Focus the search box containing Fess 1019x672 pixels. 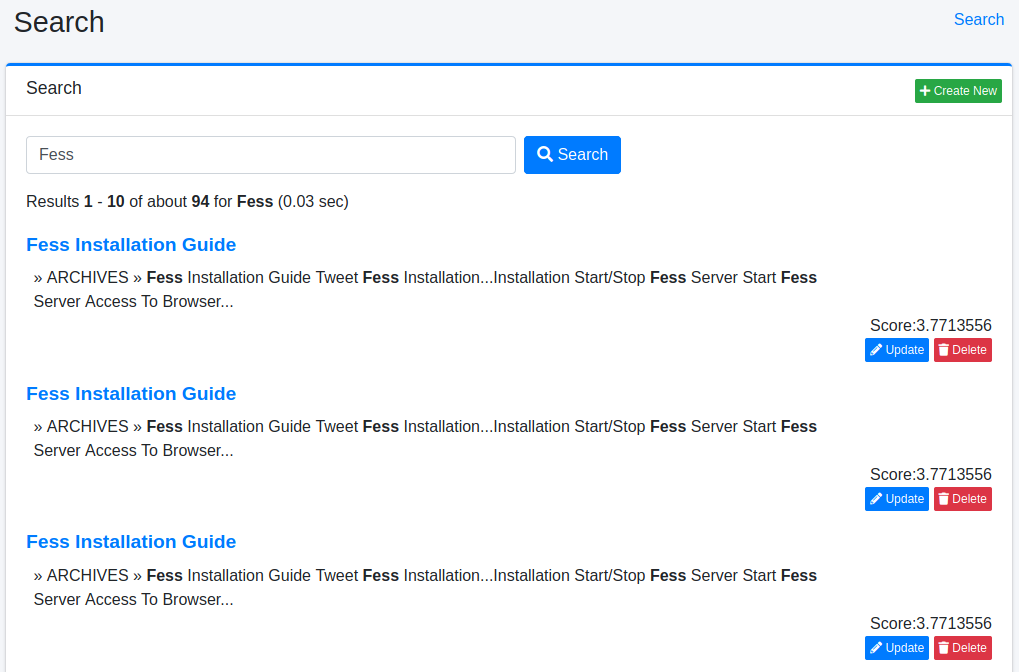click(270, 155)
